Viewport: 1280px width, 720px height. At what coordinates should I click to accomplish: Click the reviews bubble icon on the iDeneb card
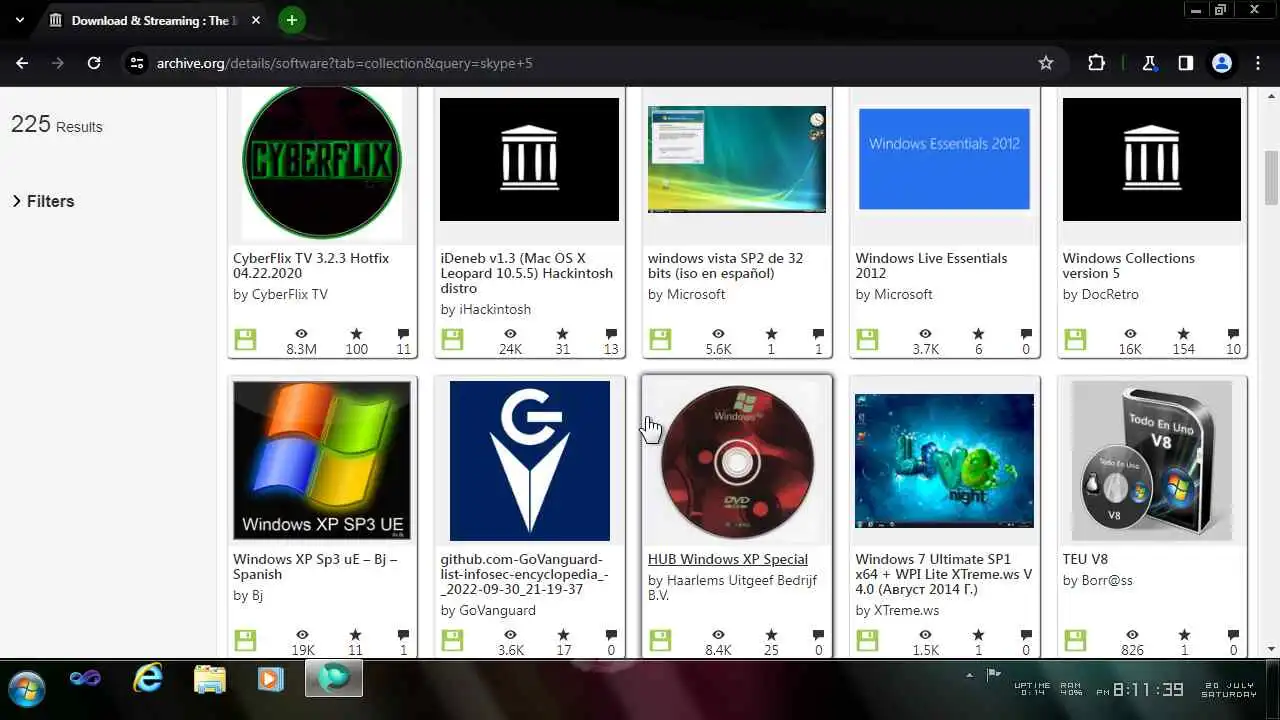[x=611, y=333]
